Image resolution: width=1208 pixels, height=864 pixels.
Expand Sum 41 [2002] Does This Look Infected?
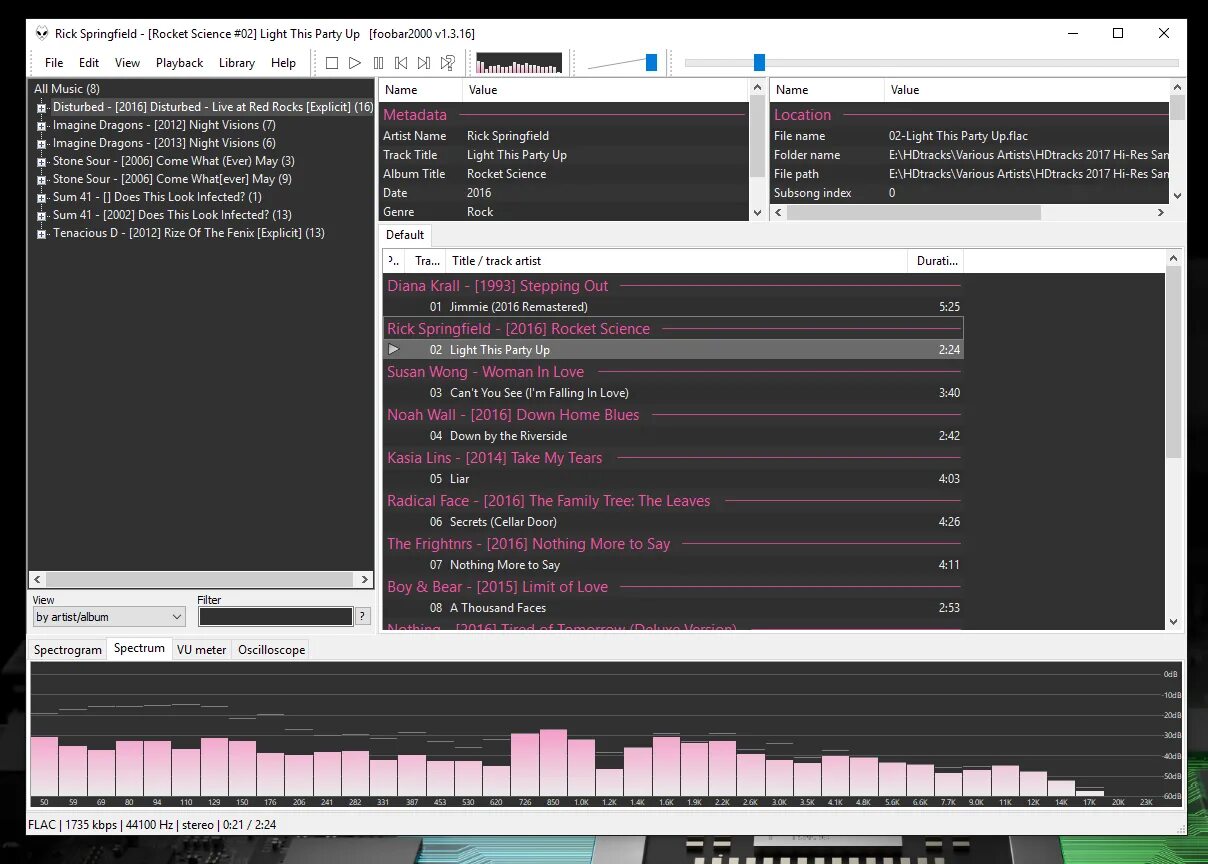point(42,216)
